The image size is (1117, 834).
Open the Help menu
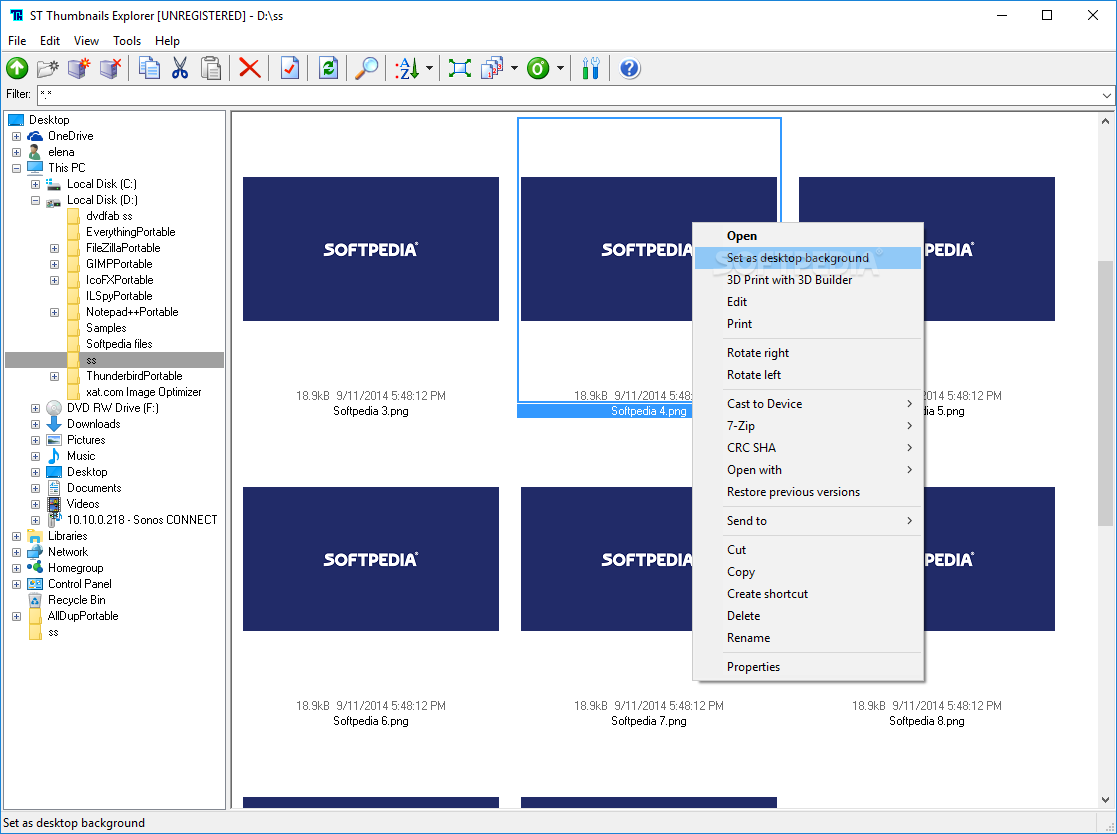[x=167, y=41]
